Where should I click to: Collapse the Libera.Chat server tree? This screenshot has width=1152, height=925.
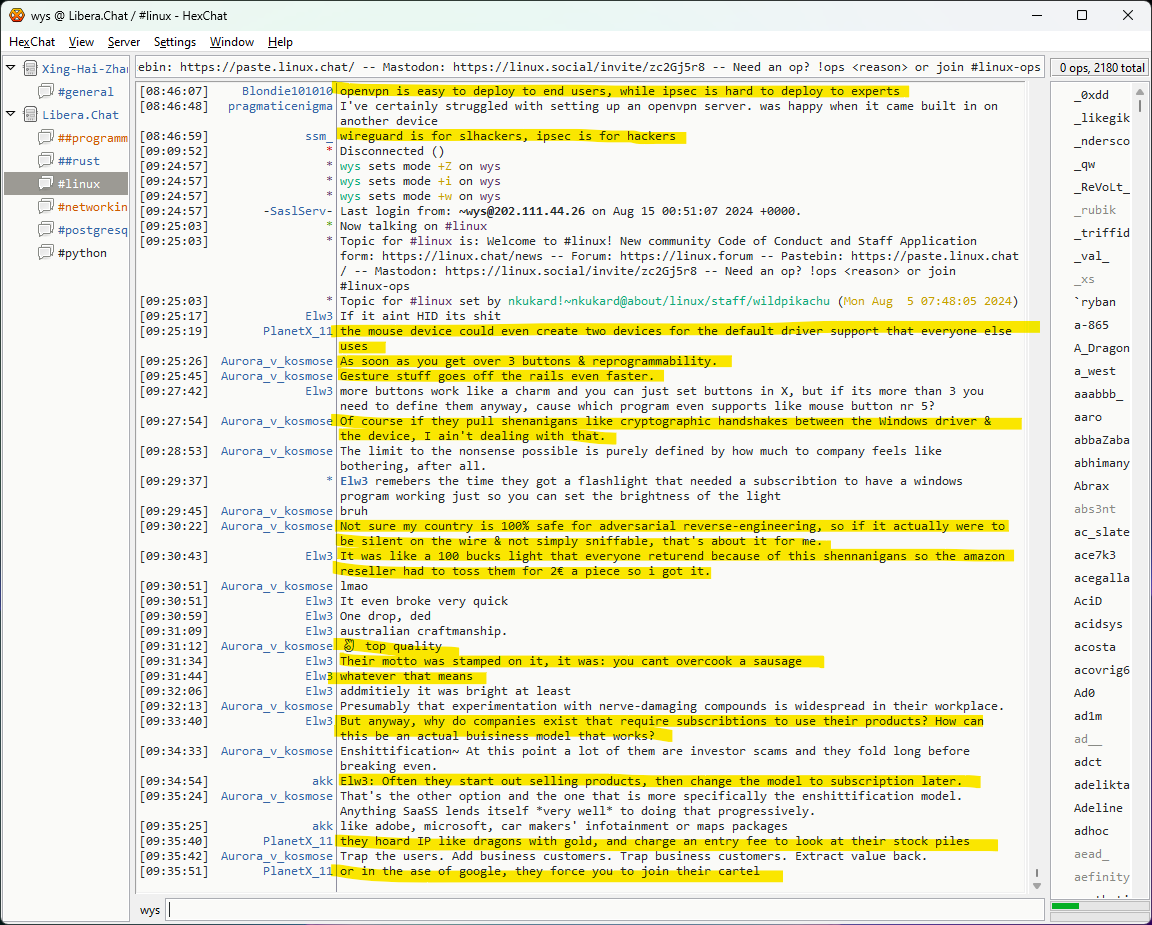pyautogui.click(x=12, y=114)
